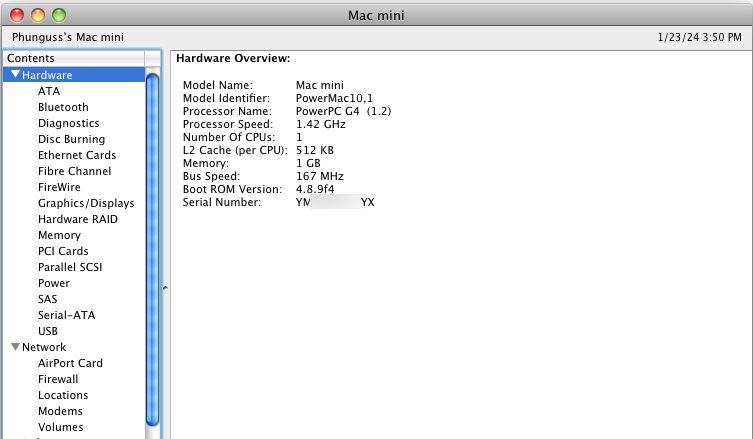The height and width of the screenshot is (439, 753).
Task: Click the Number Of CPUs label
Action: [229, 137]
